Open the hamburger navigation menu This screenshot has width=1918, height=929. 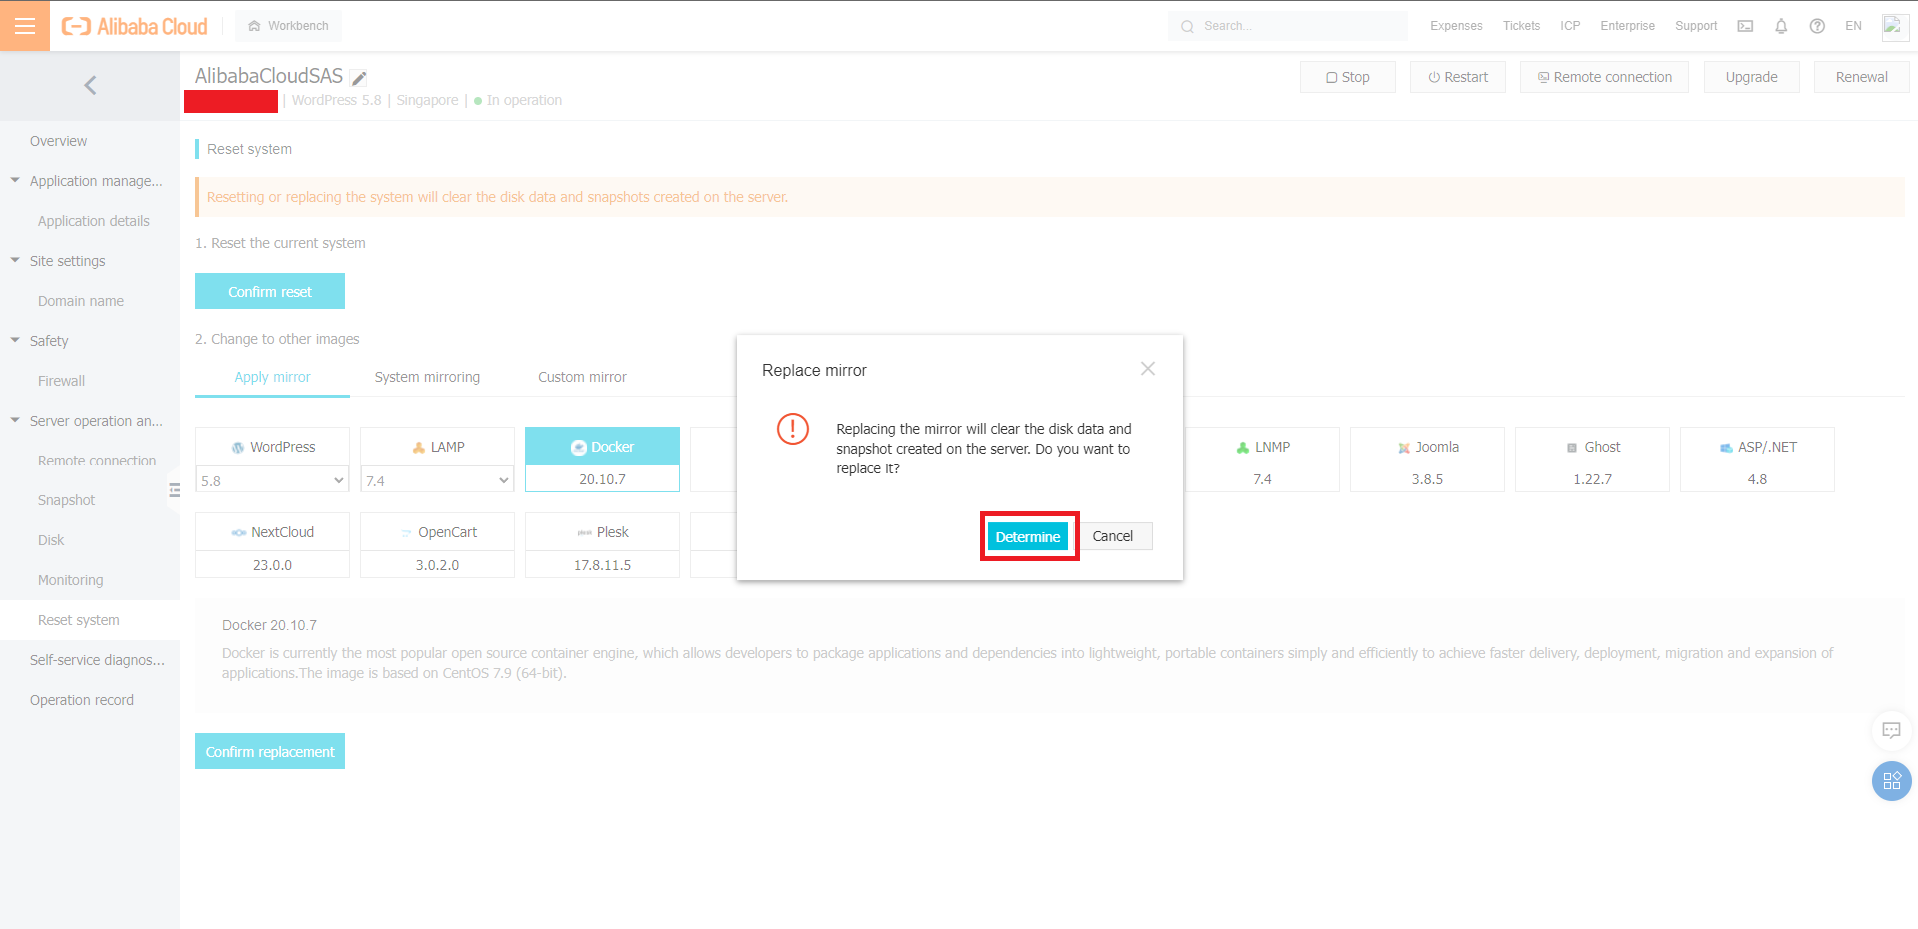pos(25,26)
